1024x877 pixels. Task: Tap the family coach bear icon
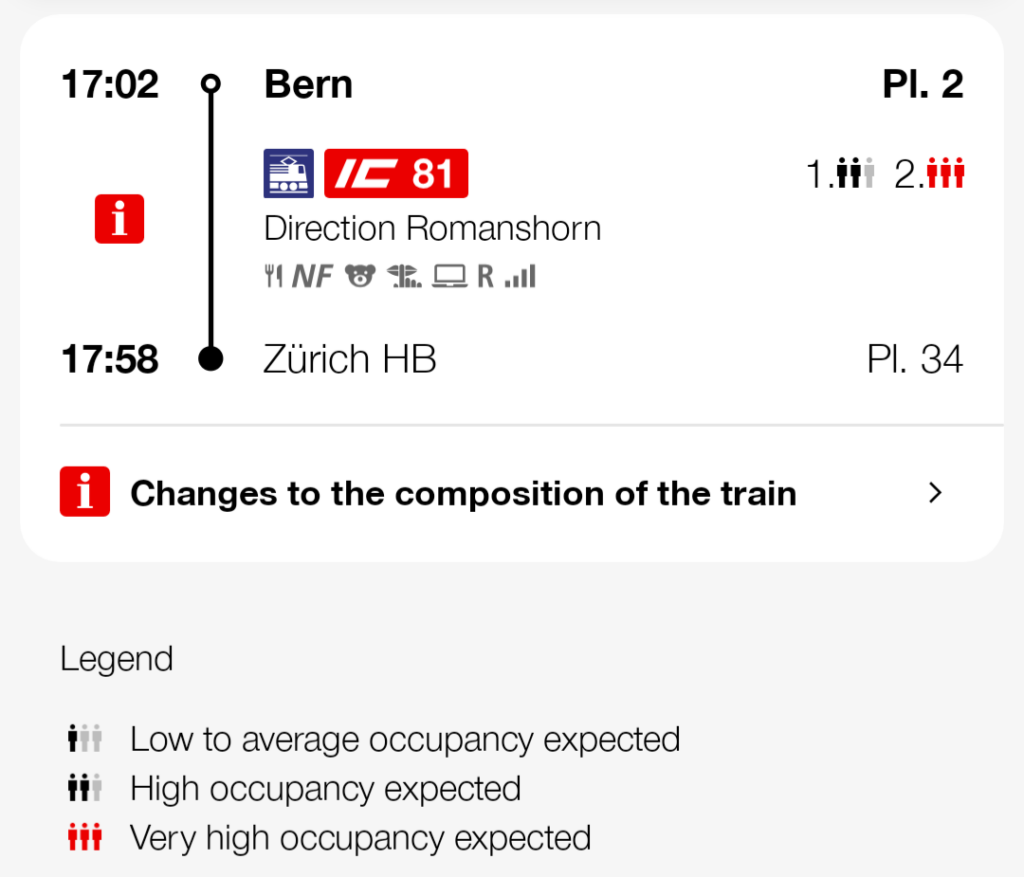(359, 277)
